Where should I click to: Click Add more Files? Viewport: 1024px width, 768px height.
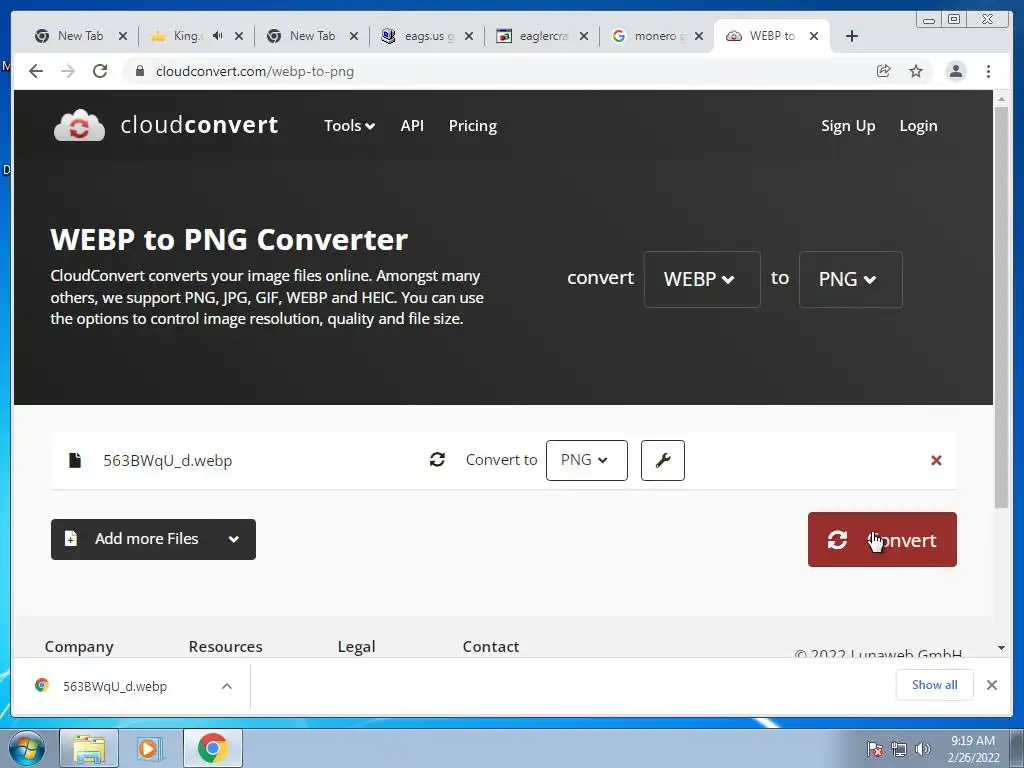click(153, 539)
